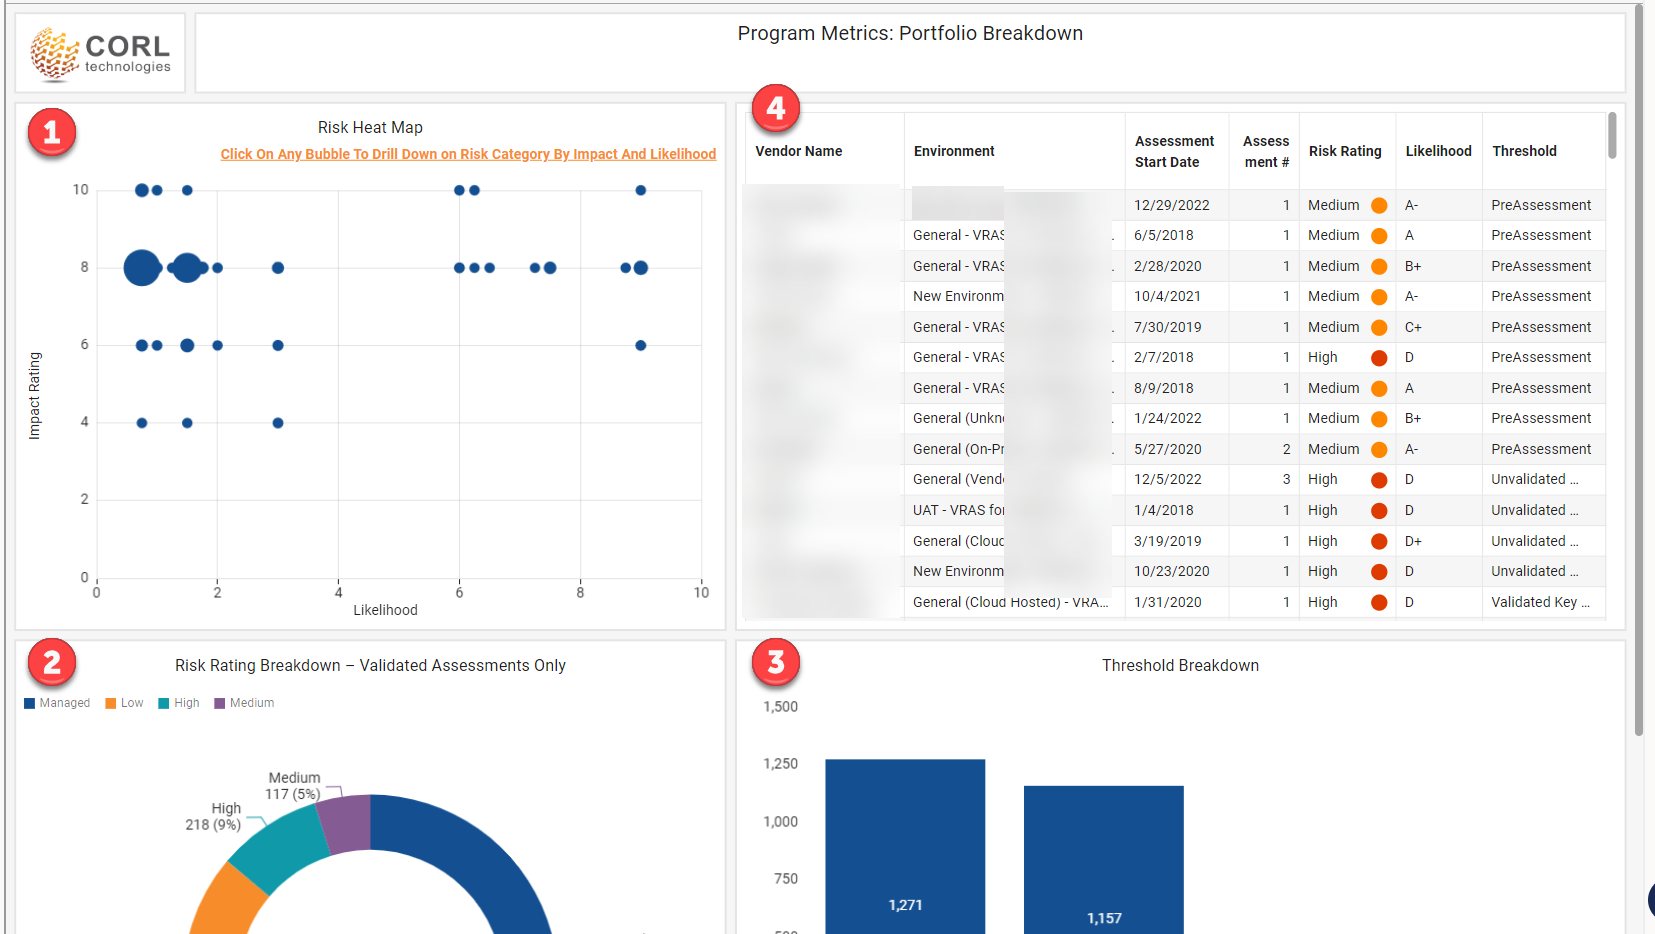The height and width of the screenshot is (934, 1655).
Task: Select the largest bubble at impact rating 8
Action: point(142,268)
